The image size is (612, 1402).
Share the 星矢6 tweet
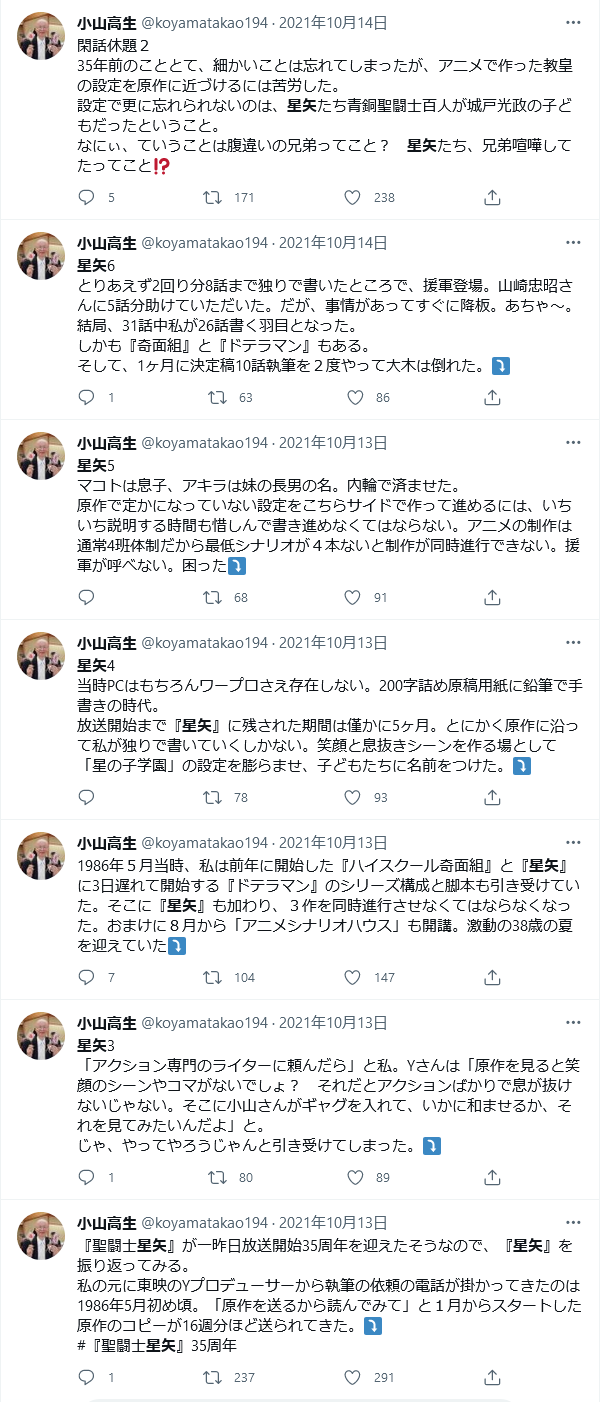(492, 398)
